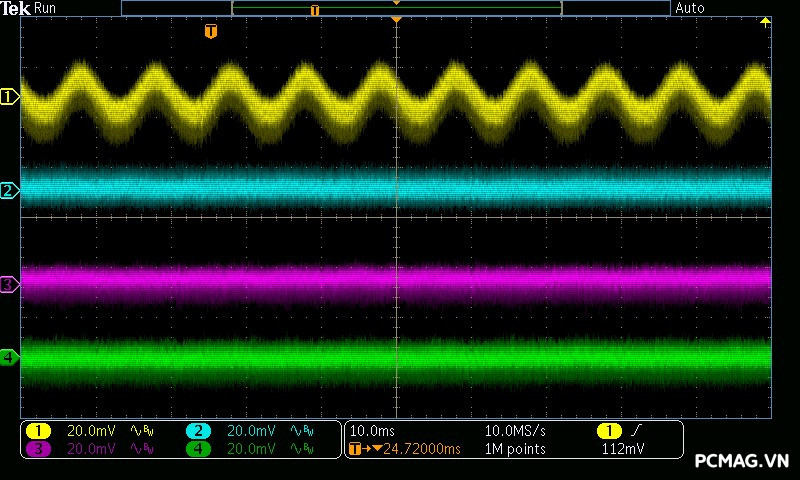Click the channel 1 ground marker on left edge
Image resolution: width=800 pixels, height=480 pixels.
coord(9,97)
